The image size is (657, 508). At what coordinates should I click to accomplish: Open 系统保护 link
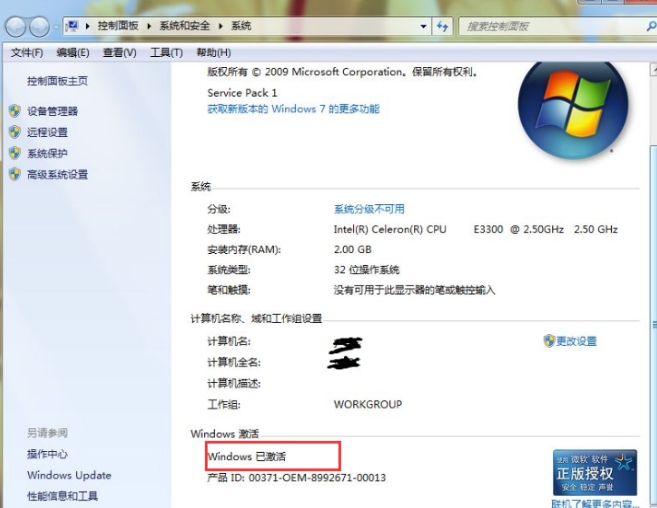pos(47,153)
